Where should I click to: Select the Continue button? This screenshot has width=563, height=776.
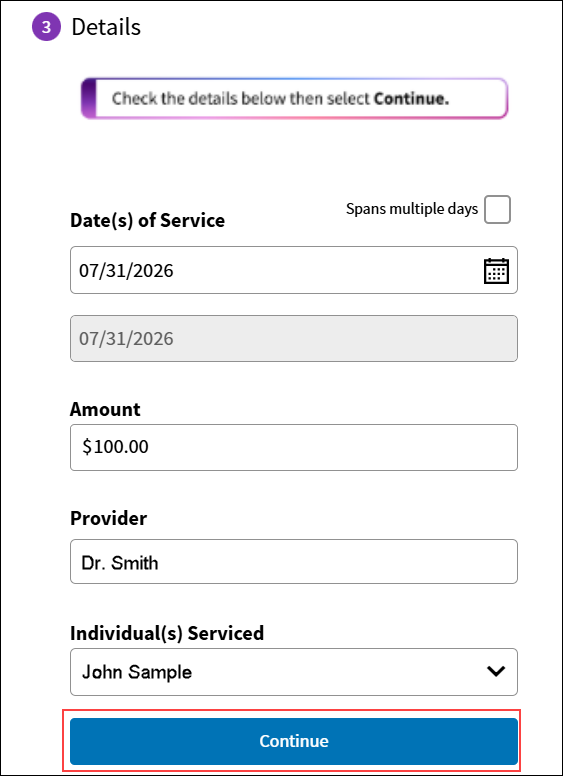294,741
